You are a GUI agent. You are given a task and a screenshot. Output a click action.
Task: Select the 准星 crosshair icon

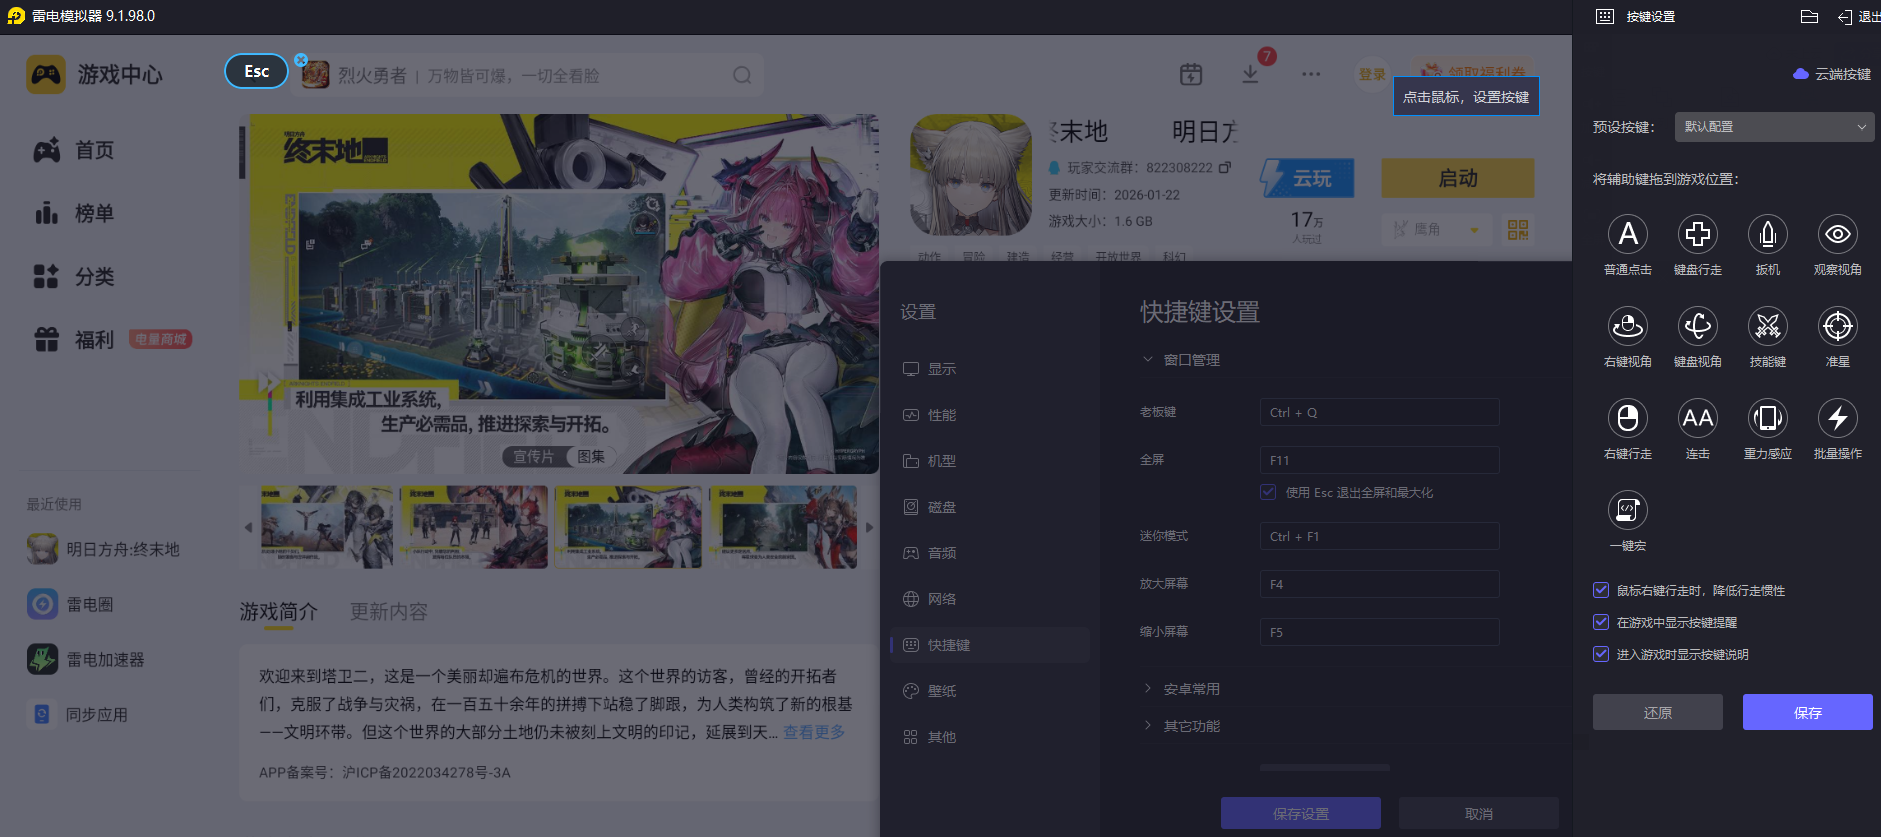(x=1838, y=326)
